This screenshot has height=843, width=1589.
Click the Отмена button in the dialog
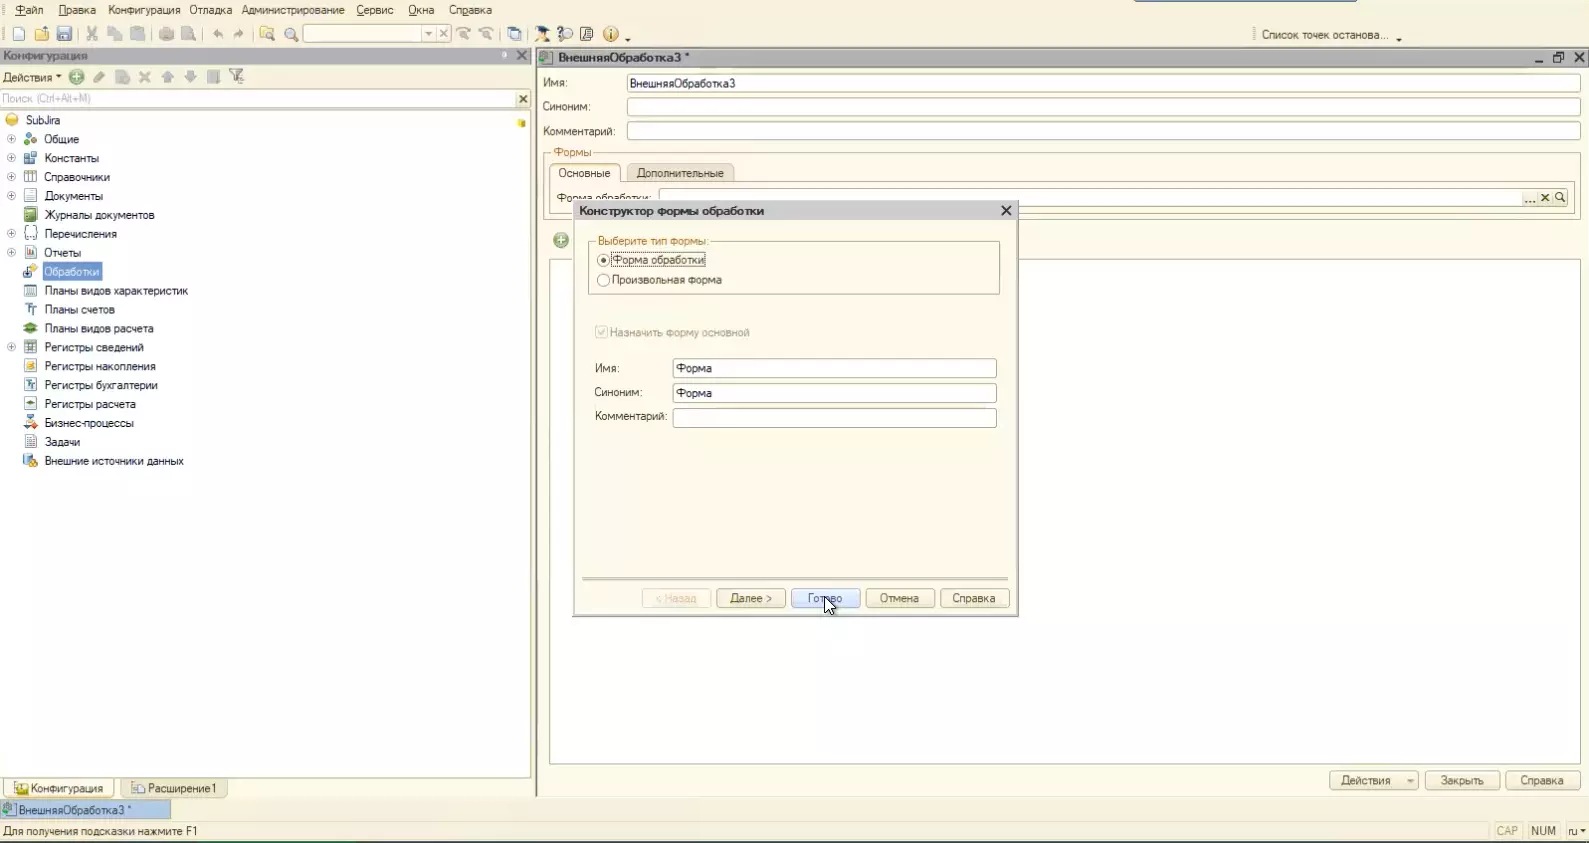click(x=899, y=598)
